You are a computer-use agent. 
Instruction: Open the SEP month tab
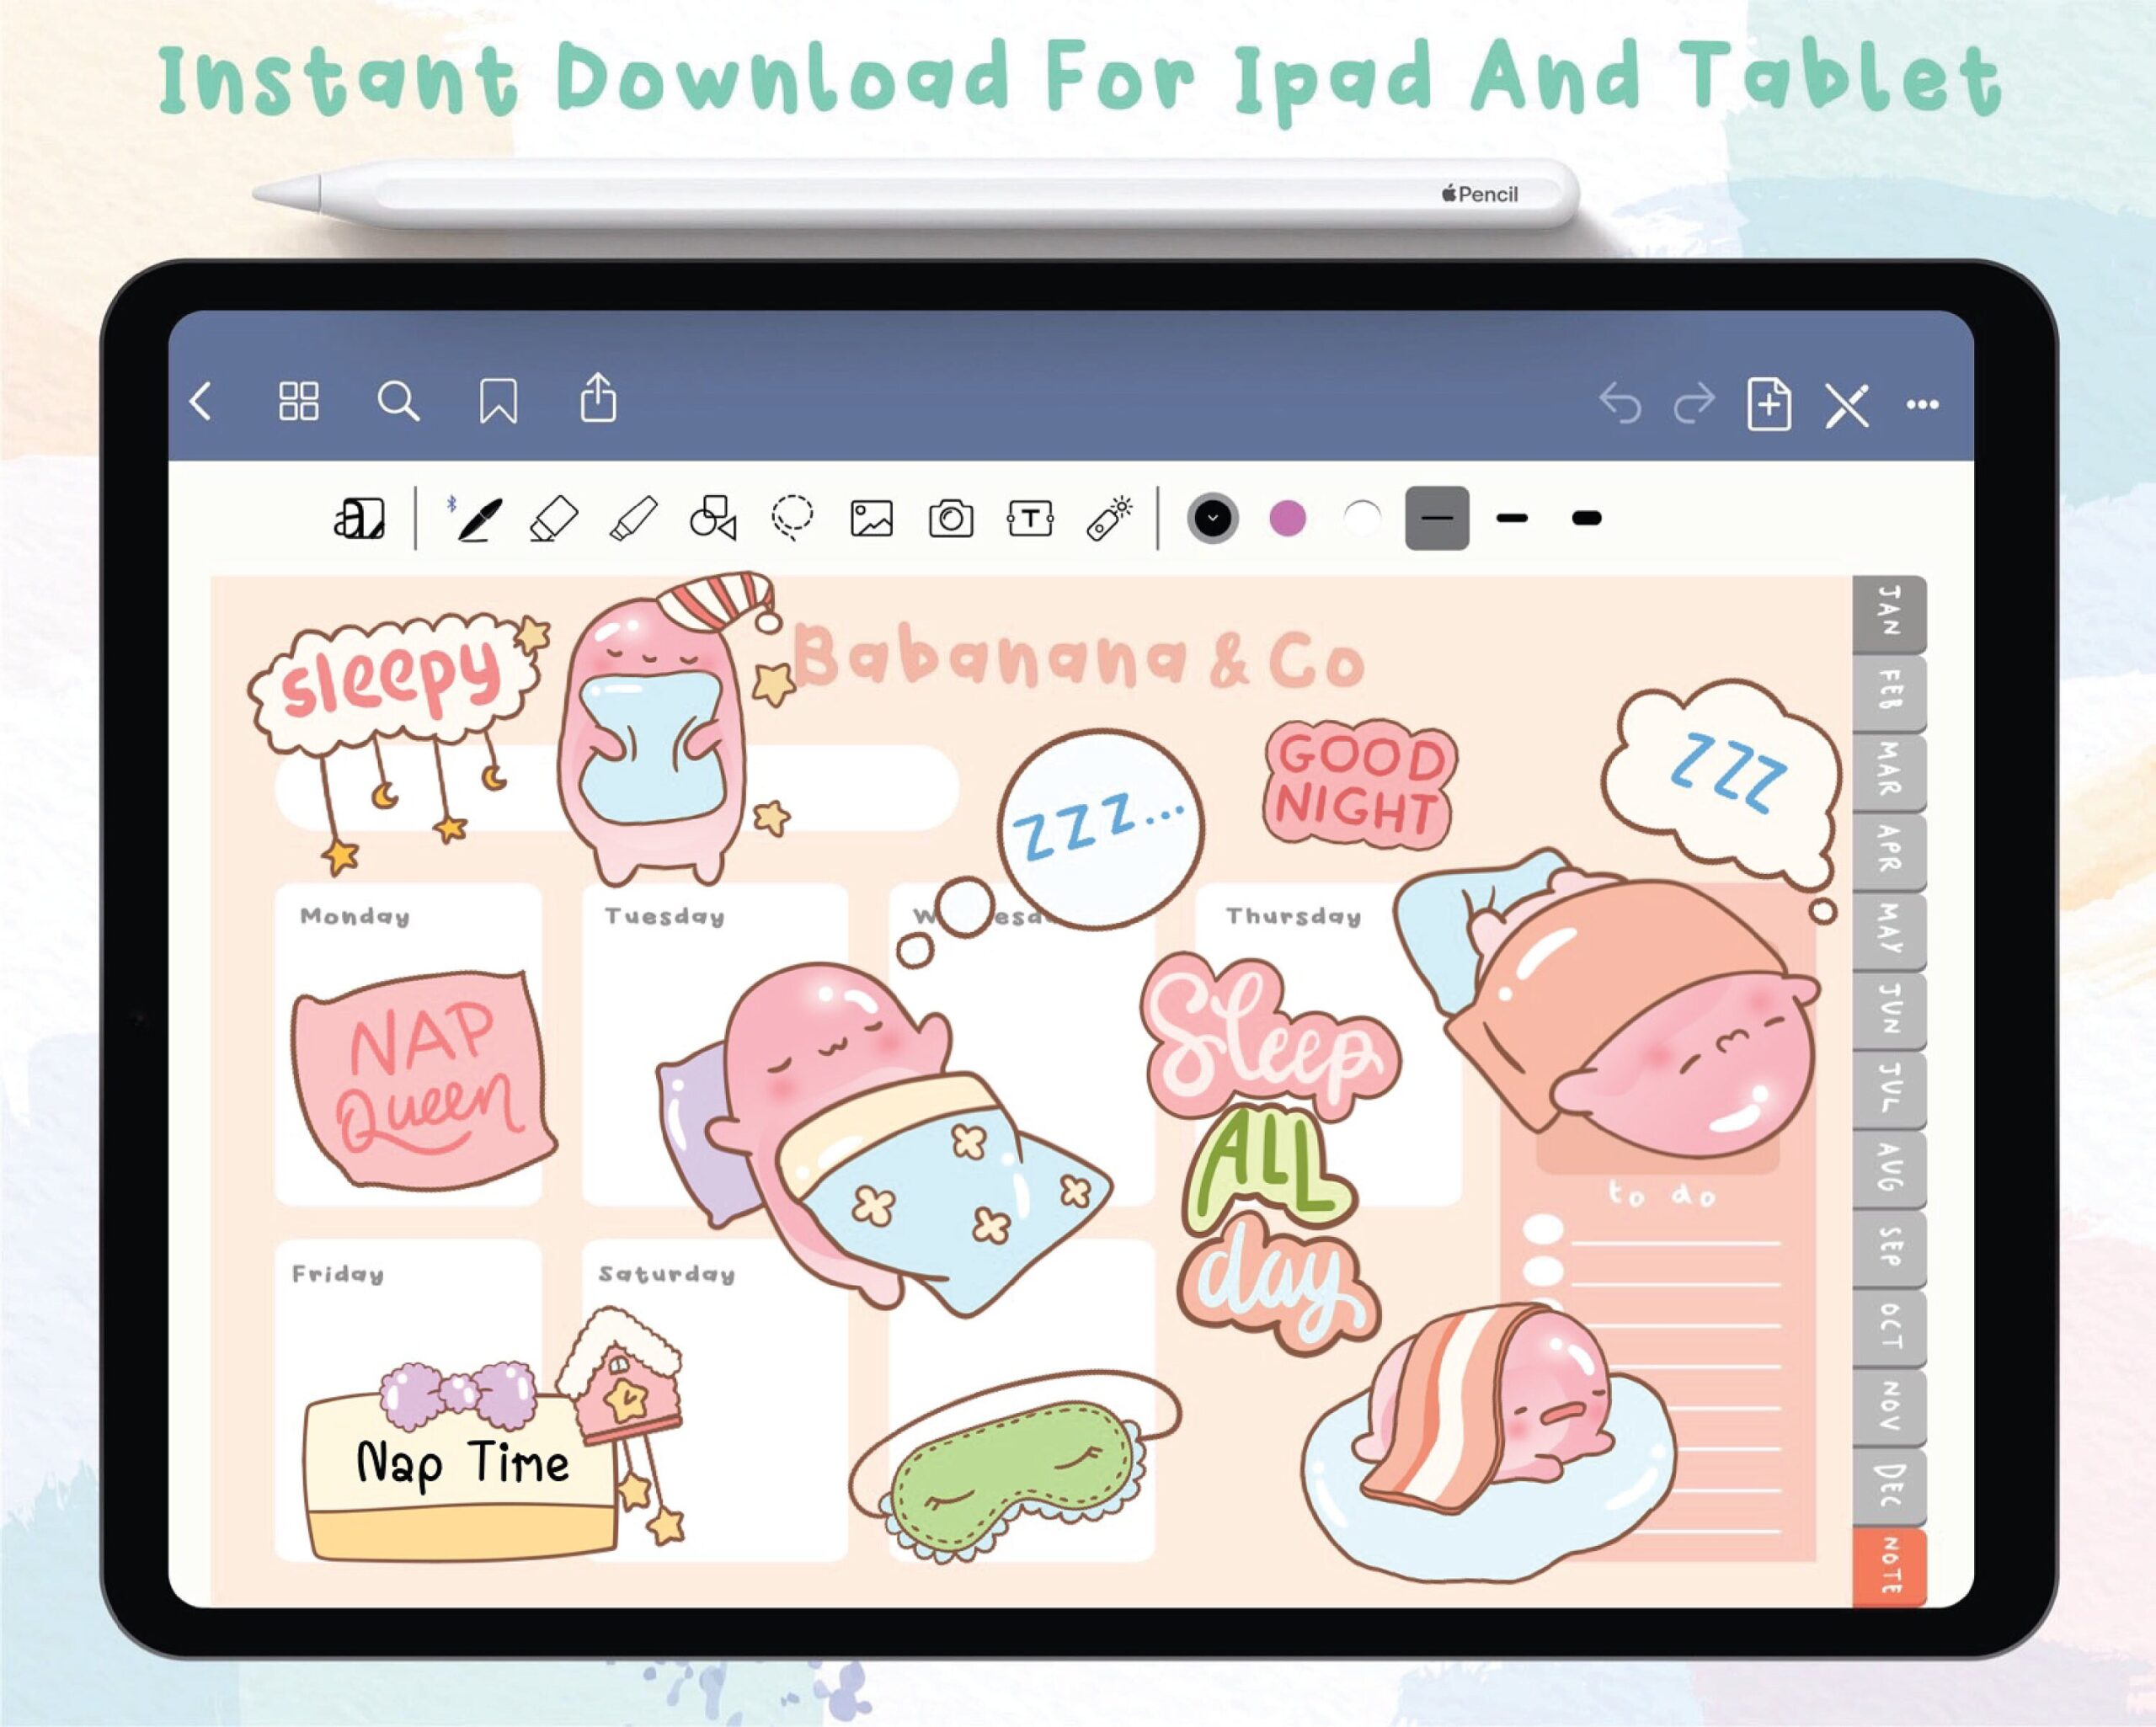1889,1247
